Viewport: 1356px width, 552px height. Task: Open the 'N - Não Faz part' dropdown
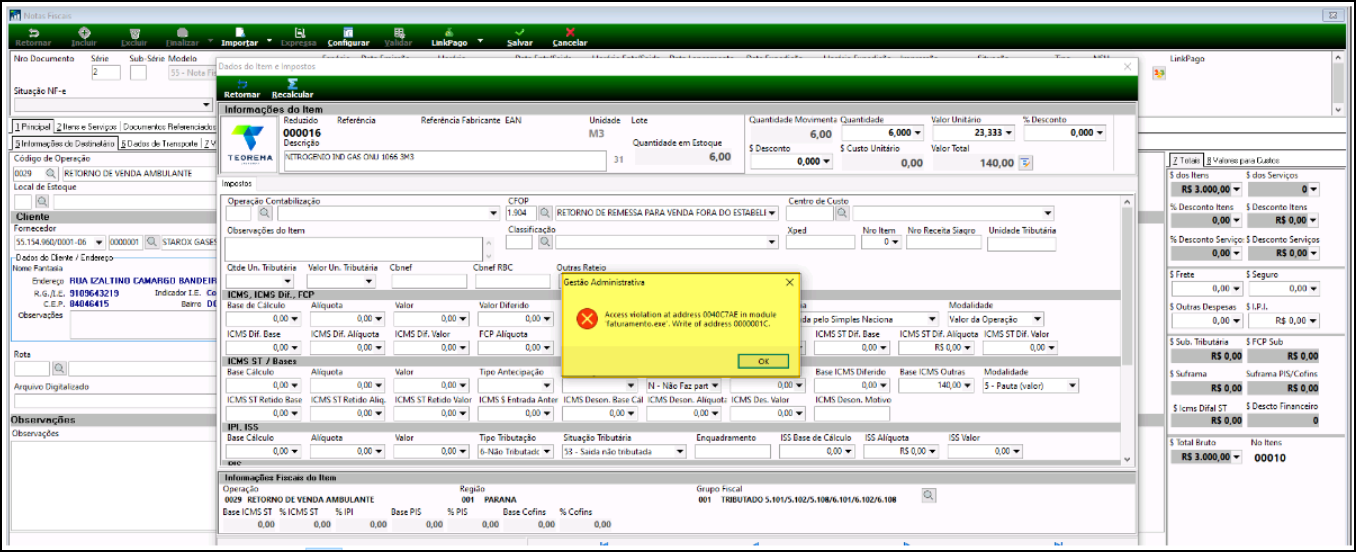[716, 386]
